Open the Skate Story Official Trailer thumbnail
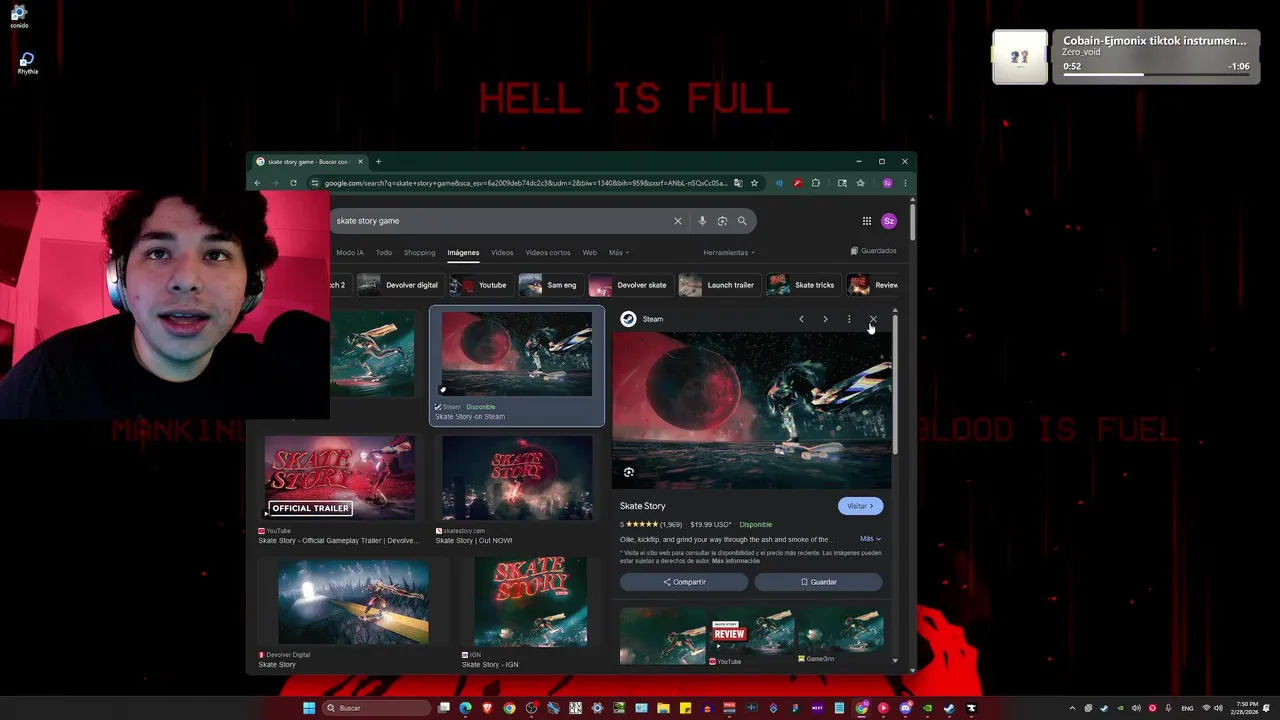 tap(339, 478)
